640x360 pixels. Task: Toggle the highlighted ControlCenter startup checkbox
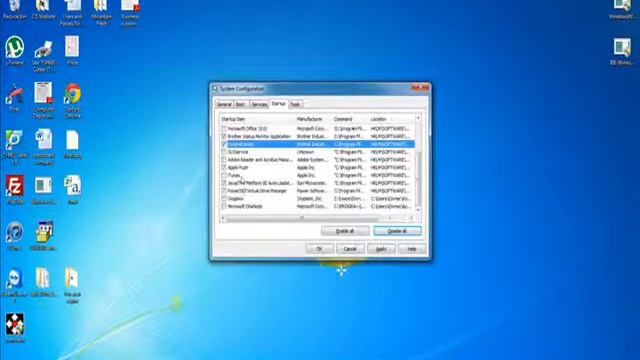(x=224, y=144)
